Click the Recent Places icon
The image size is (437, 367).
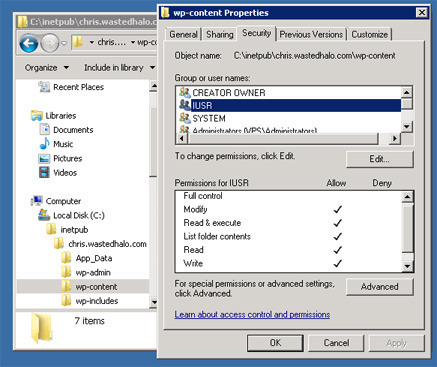coord(44,87)
